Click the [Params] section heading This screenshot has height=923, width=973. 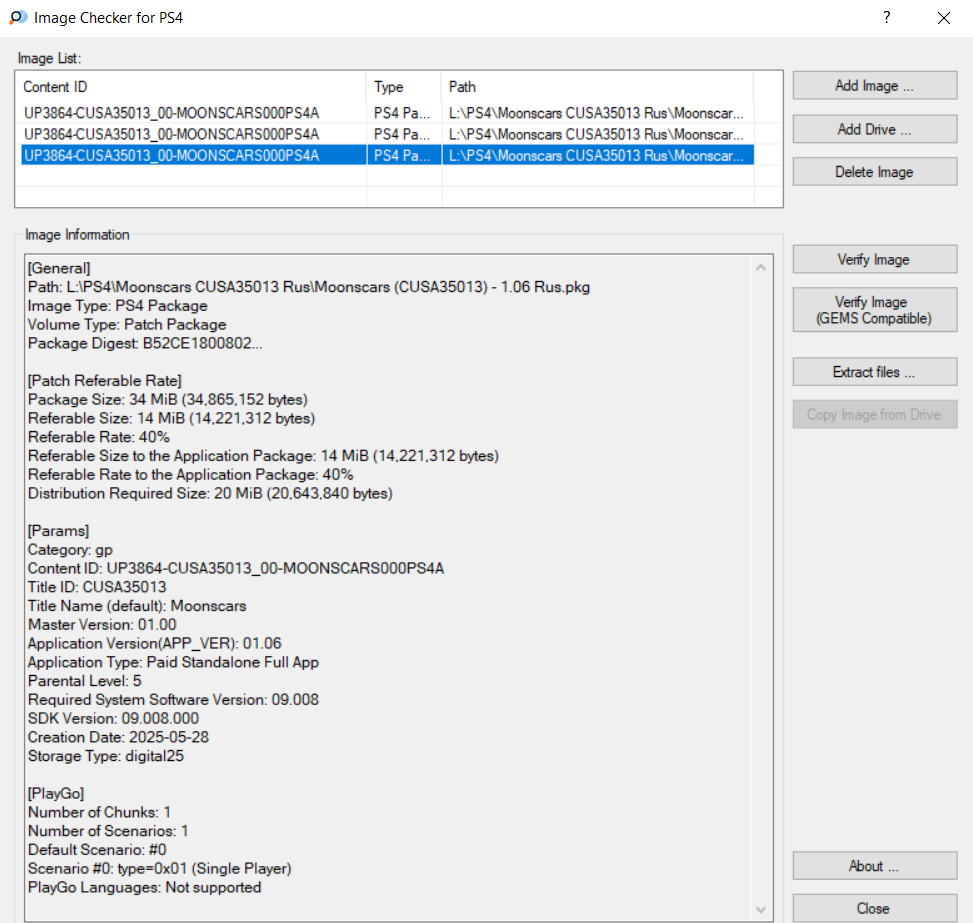tap(58, 531)
